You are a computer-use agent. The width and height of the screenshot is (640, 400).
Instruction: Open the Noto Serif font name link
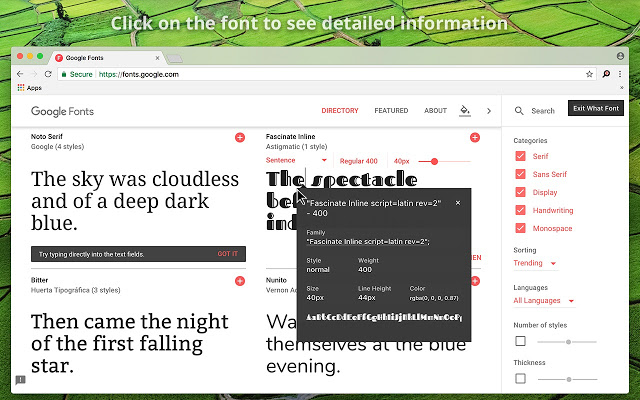point(47,137)
